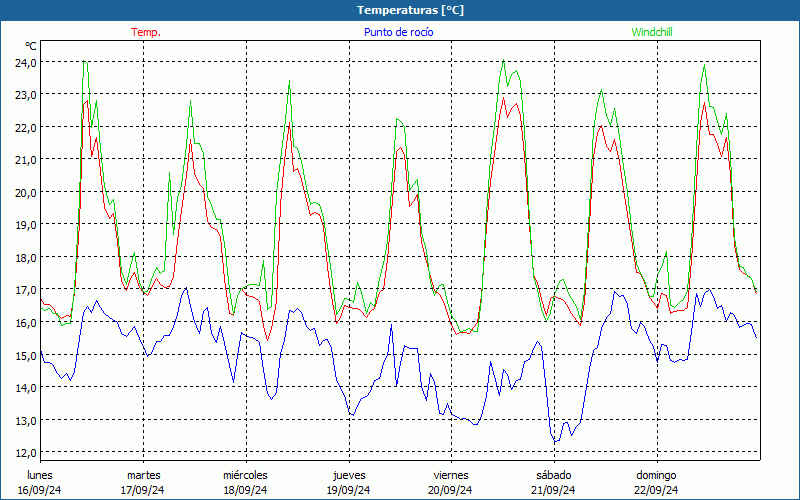
Task: Click the 'Temperaturas [°C]' chart title
Action: [x=410, y=10]
